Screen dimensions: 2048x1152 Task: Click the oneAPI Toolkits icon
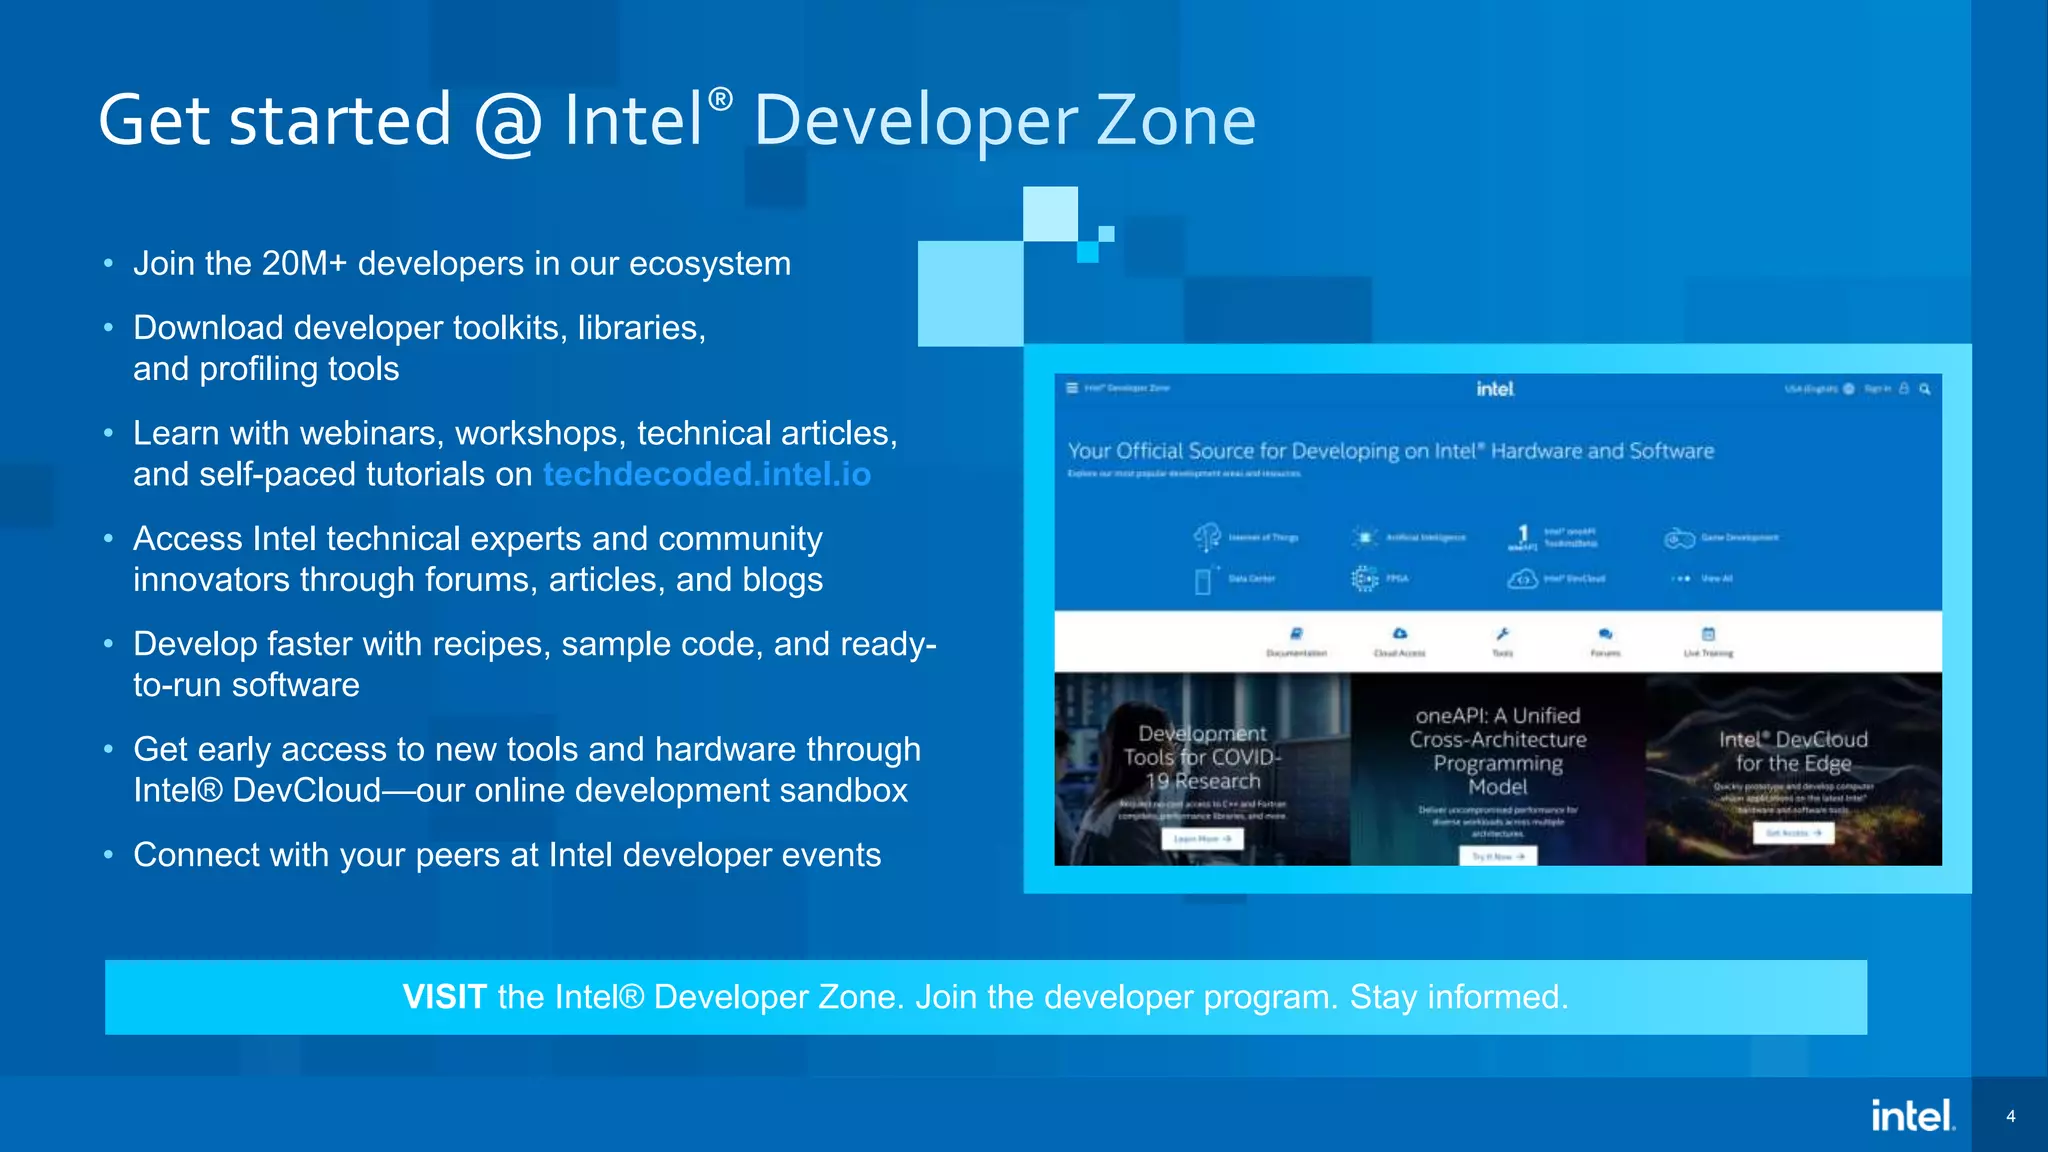[x=1522, y=537]
